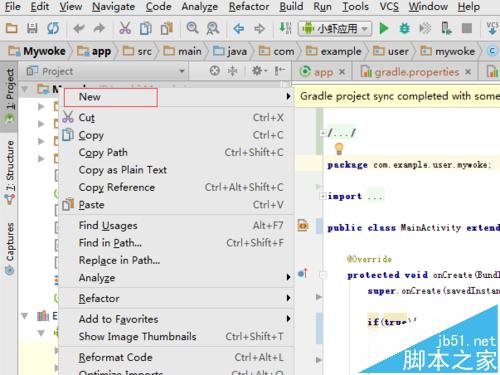The height and width of the screenshot is (375, 500).
Task: Click the package declaration line in editor
Action: pos(409,165)
